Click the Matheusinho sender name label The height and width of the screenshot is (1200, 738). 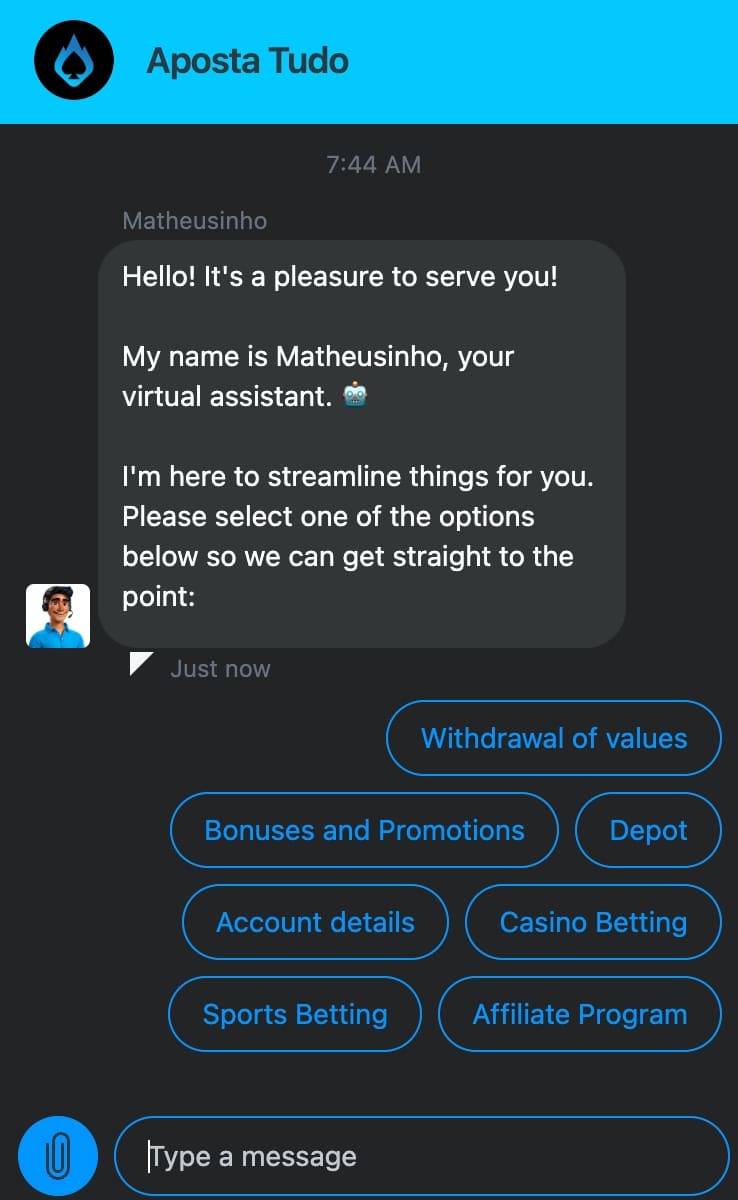[x=195, y=220]
